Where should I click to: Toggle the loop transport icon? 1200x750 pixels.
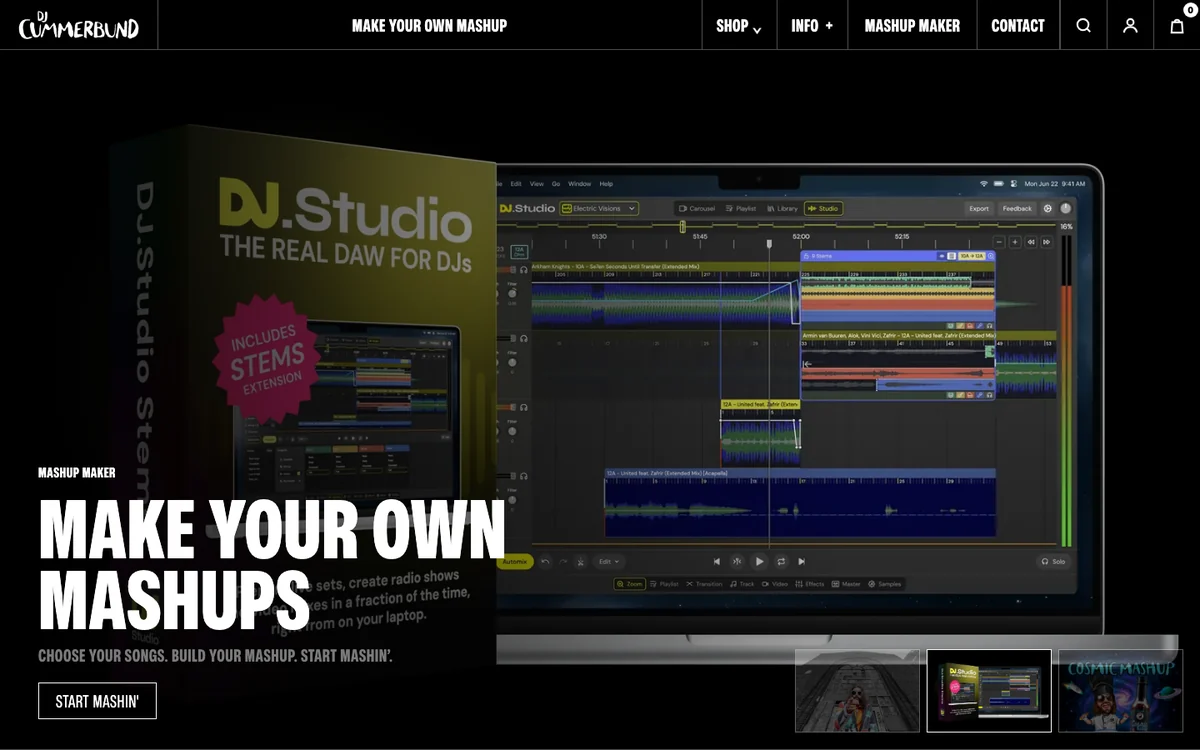[781, 562]
